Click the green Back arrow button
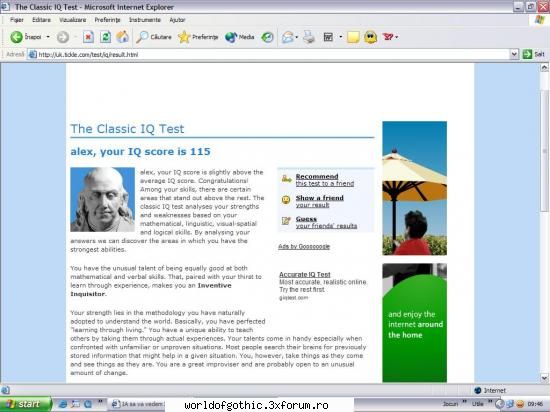550x412 pixels. tap(16, 37)
